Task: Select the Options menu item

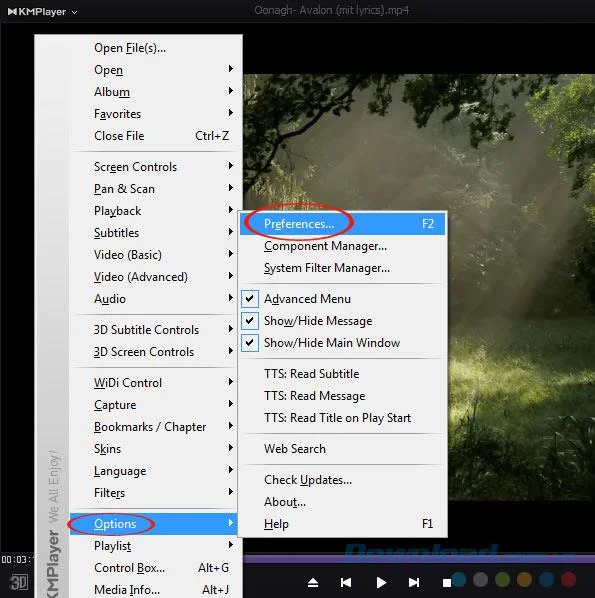Action: click(x=154, y=524)
